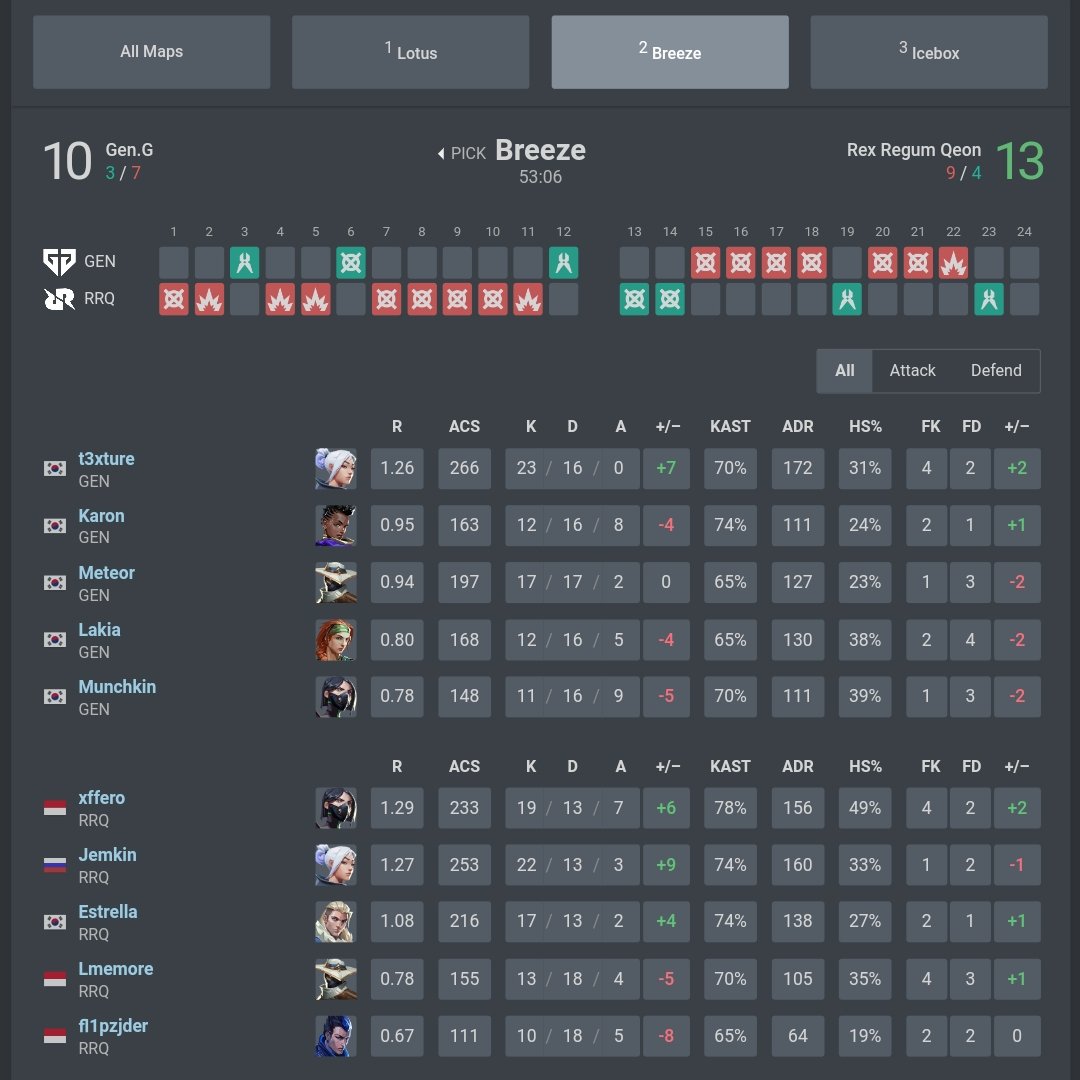The width and height of the screenshot is (1080, 1080).
Task: Click Lakia's Skye agent icon
Action: coord(336,639)
